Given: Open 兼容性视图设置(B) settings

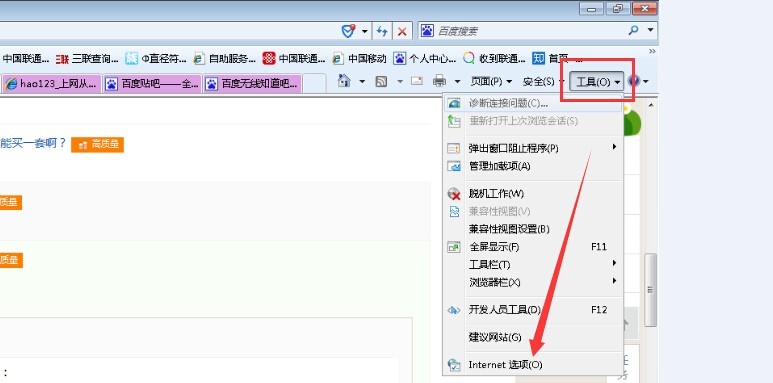Looking at the screenshot, I should (x=533, y=229).
